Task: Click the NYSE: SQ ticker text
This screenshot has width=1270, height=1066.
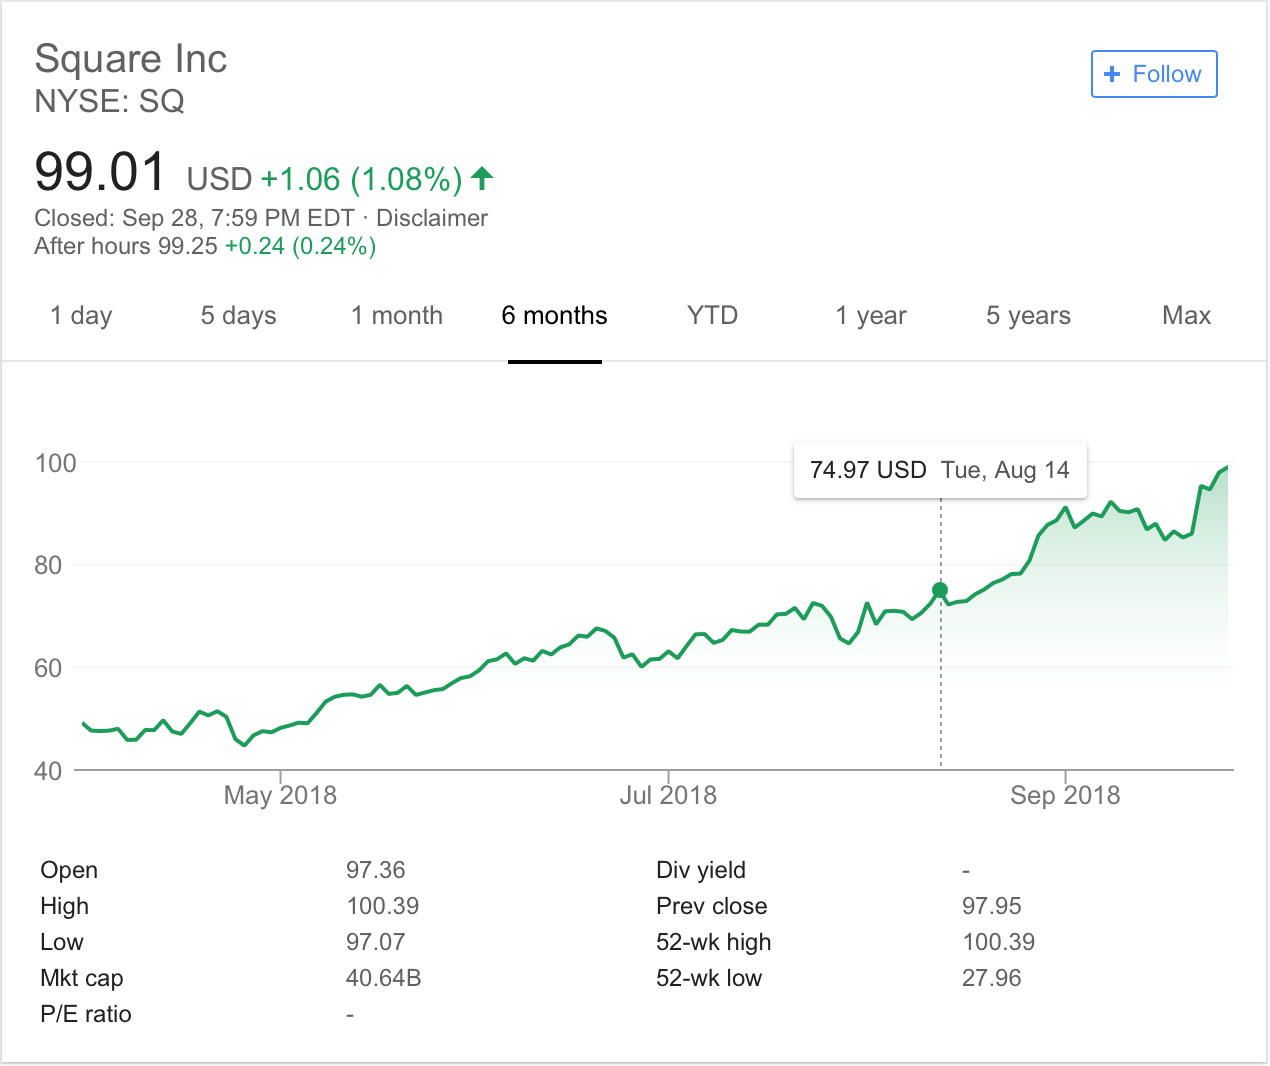Action: click(109, 101)
